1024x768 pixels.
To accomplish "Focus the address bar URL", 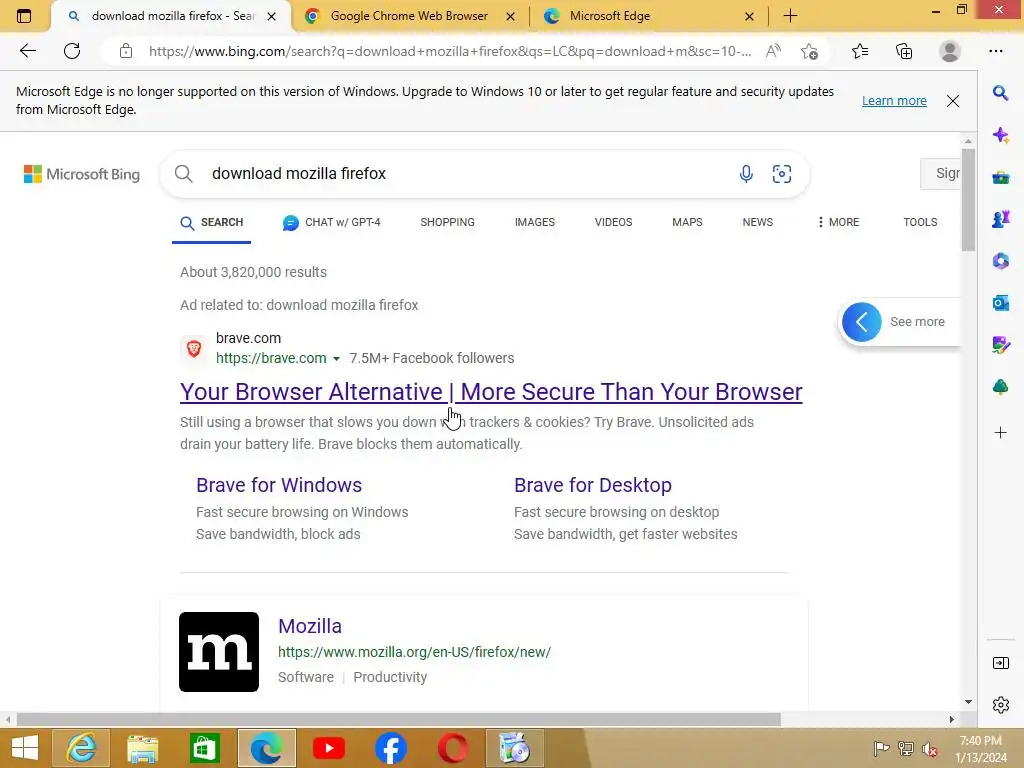I will [449, 51].
